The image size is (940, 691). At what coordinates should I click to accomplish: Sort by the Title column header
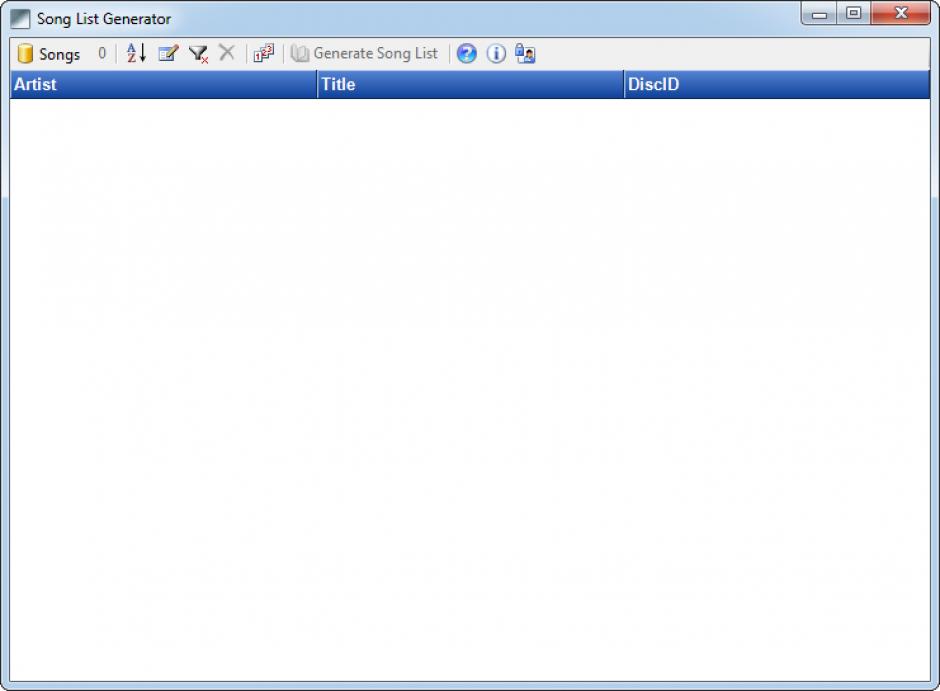[x=470, y=85]
